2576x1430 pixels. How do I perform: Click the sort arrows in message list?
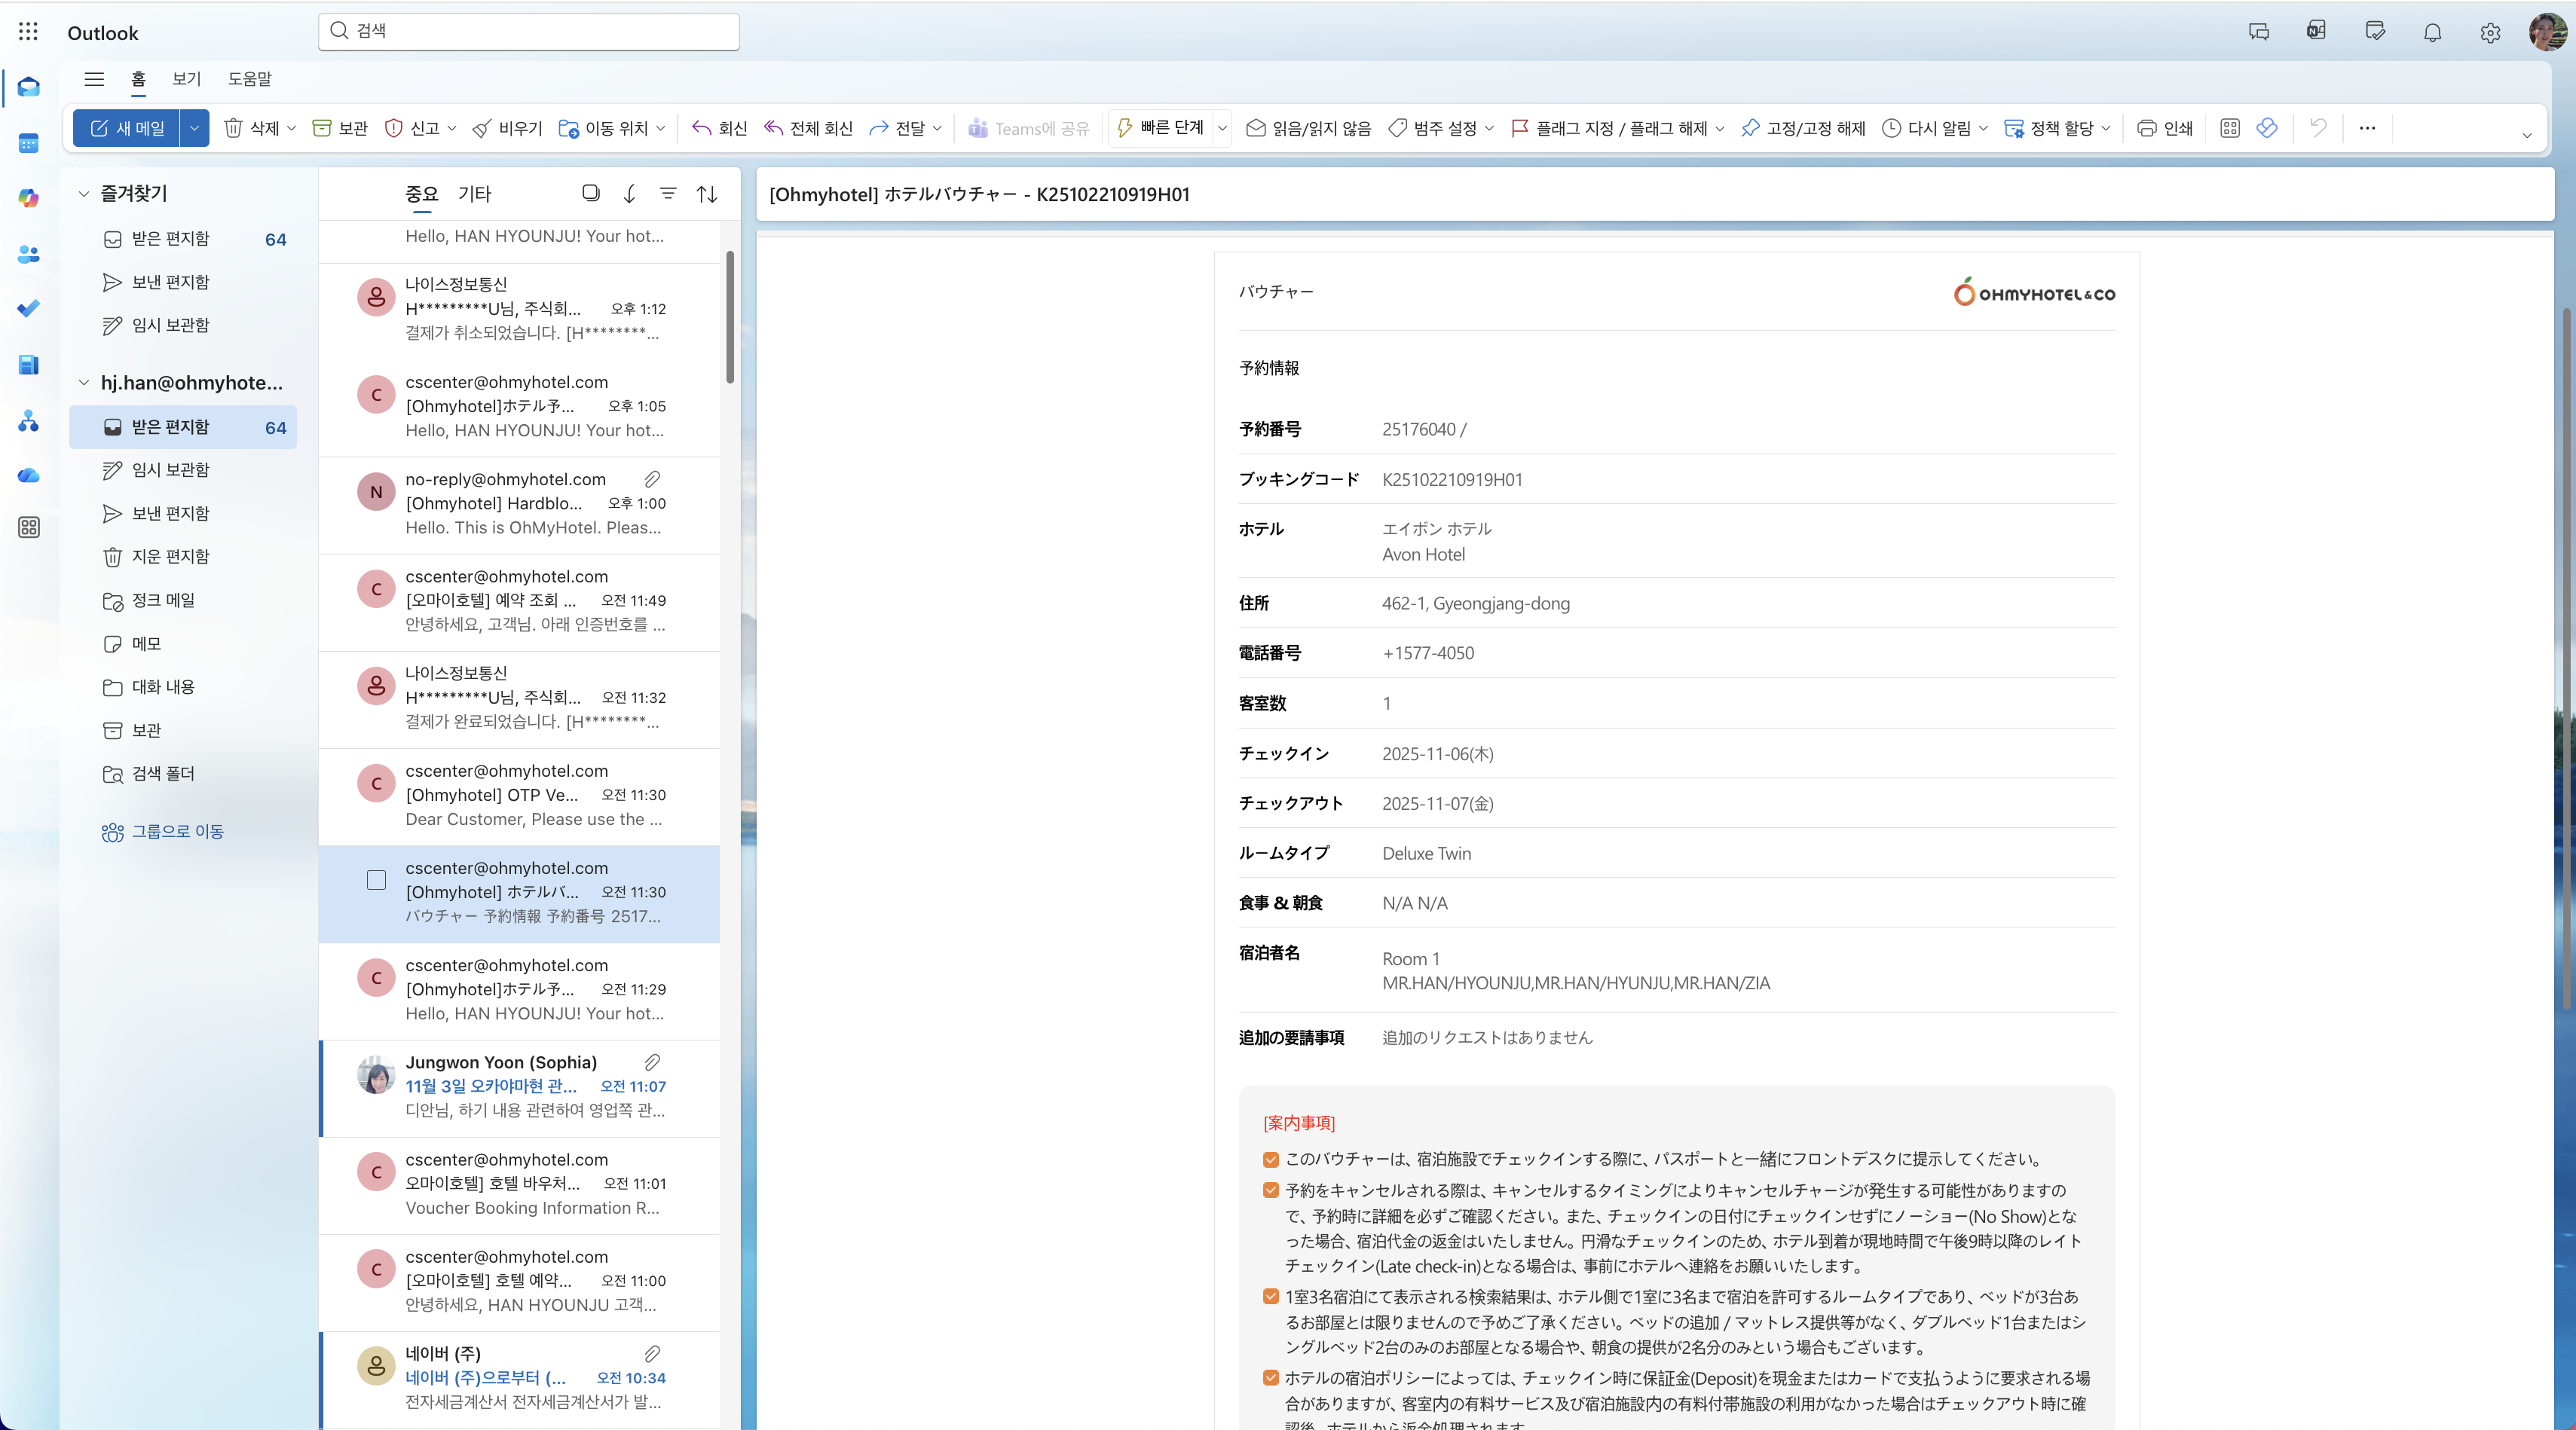point(707,194)
